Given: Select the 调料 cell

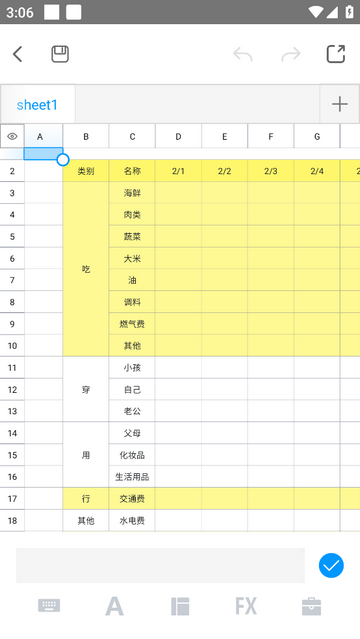Looking at the screenshot, I should [x=132, y=302].
